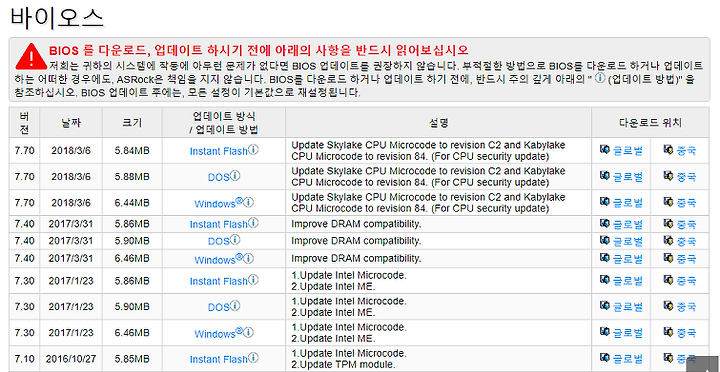Download 7.70 Instant Flash via 글로벌 link
Viewport: 720px width, 372px height.
click(x=628, y=151)
